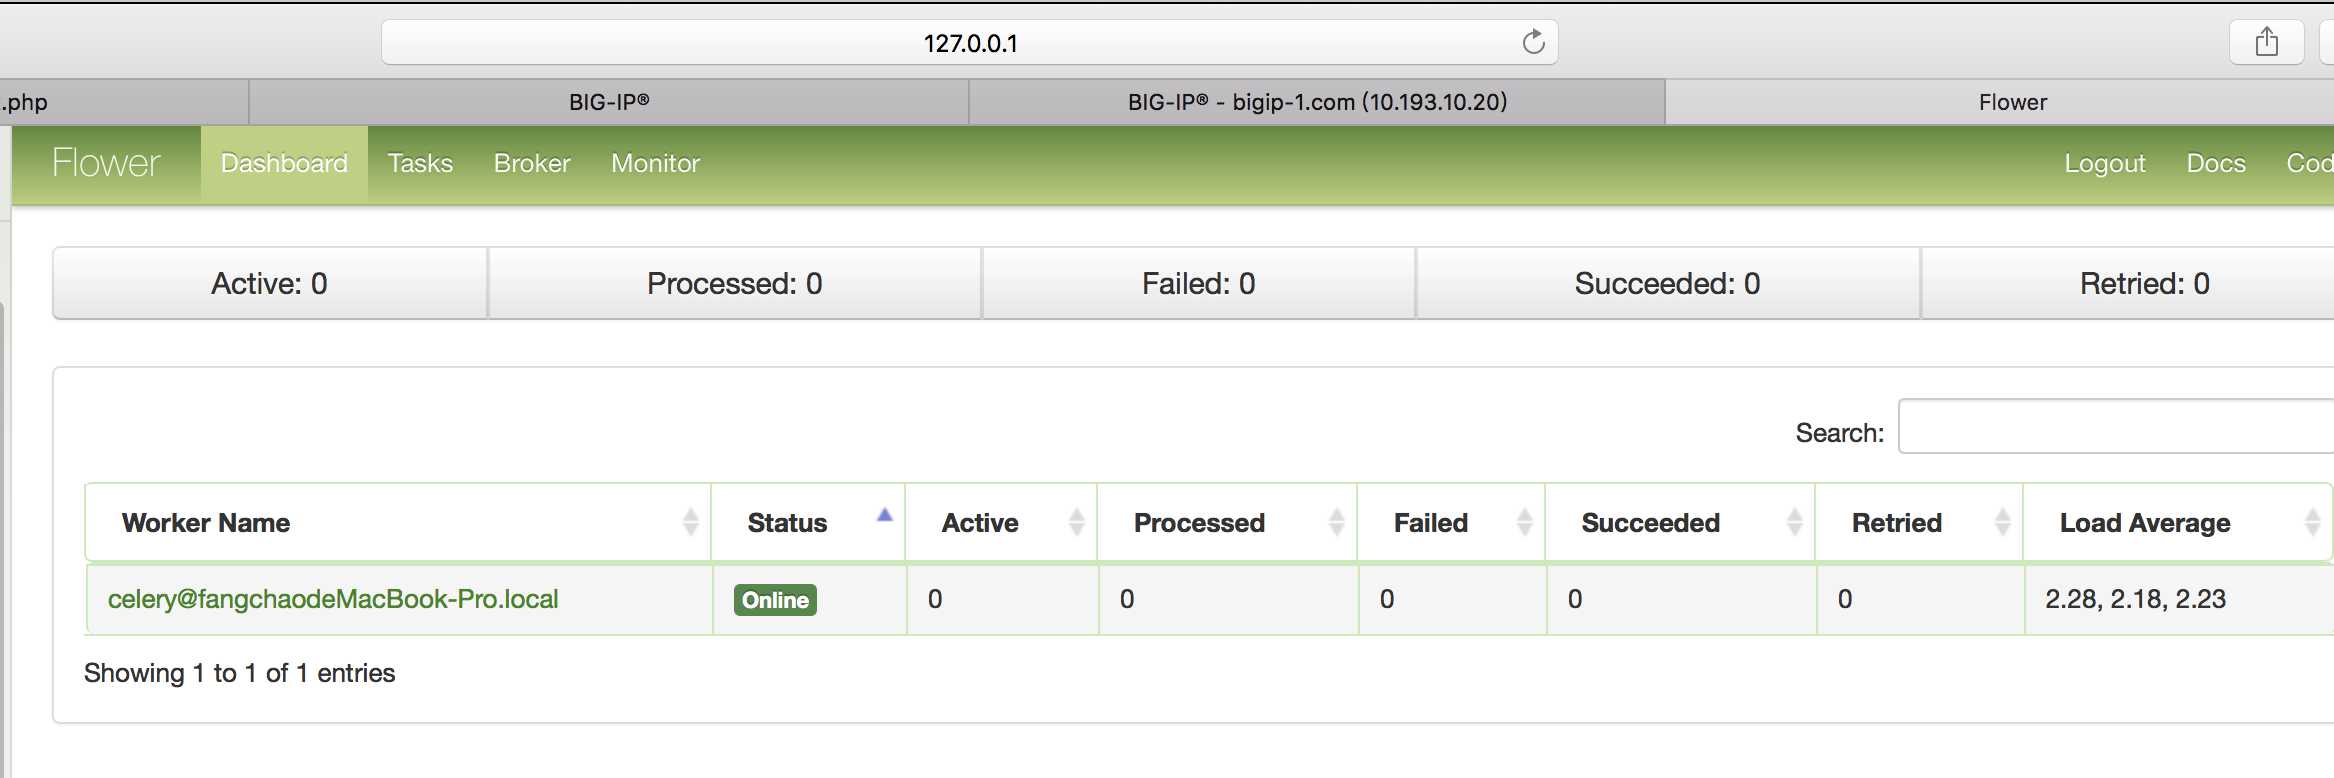Sort table by Succeeded column arrows

click(x=1794, y=522)
